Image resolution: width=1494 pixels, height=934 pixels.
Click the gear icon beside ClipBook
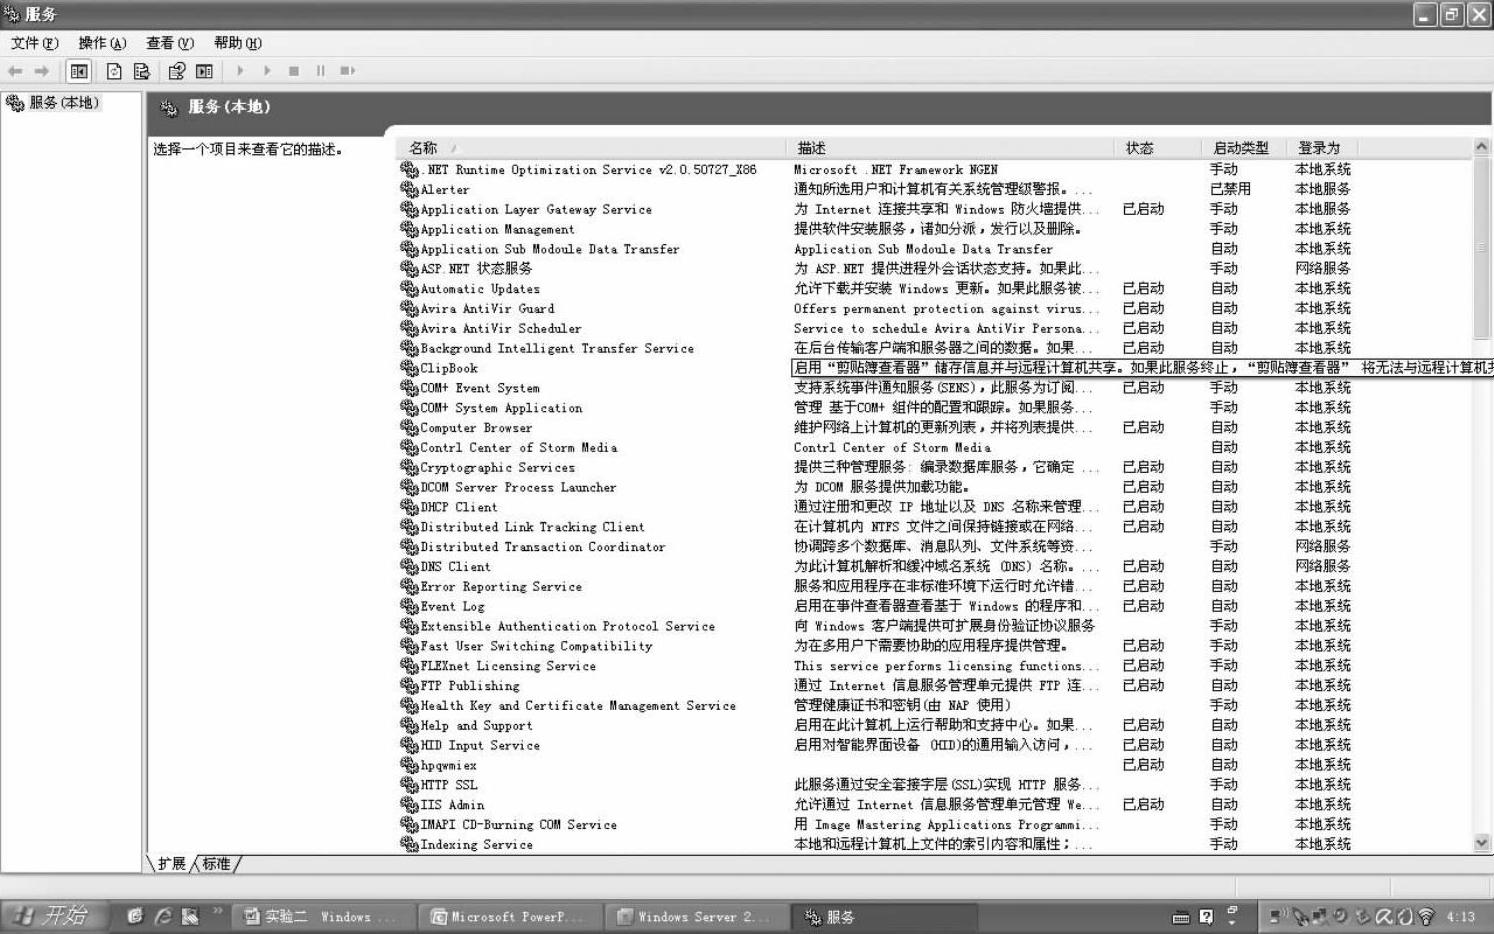(409, 368)
